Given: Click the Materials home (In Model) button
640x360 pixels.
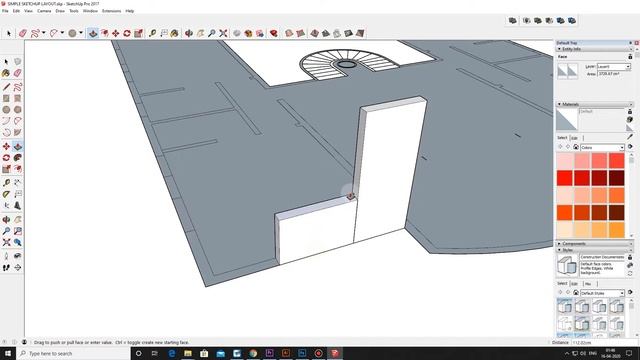Looking at the screenshot, I should tap(576, 147).
